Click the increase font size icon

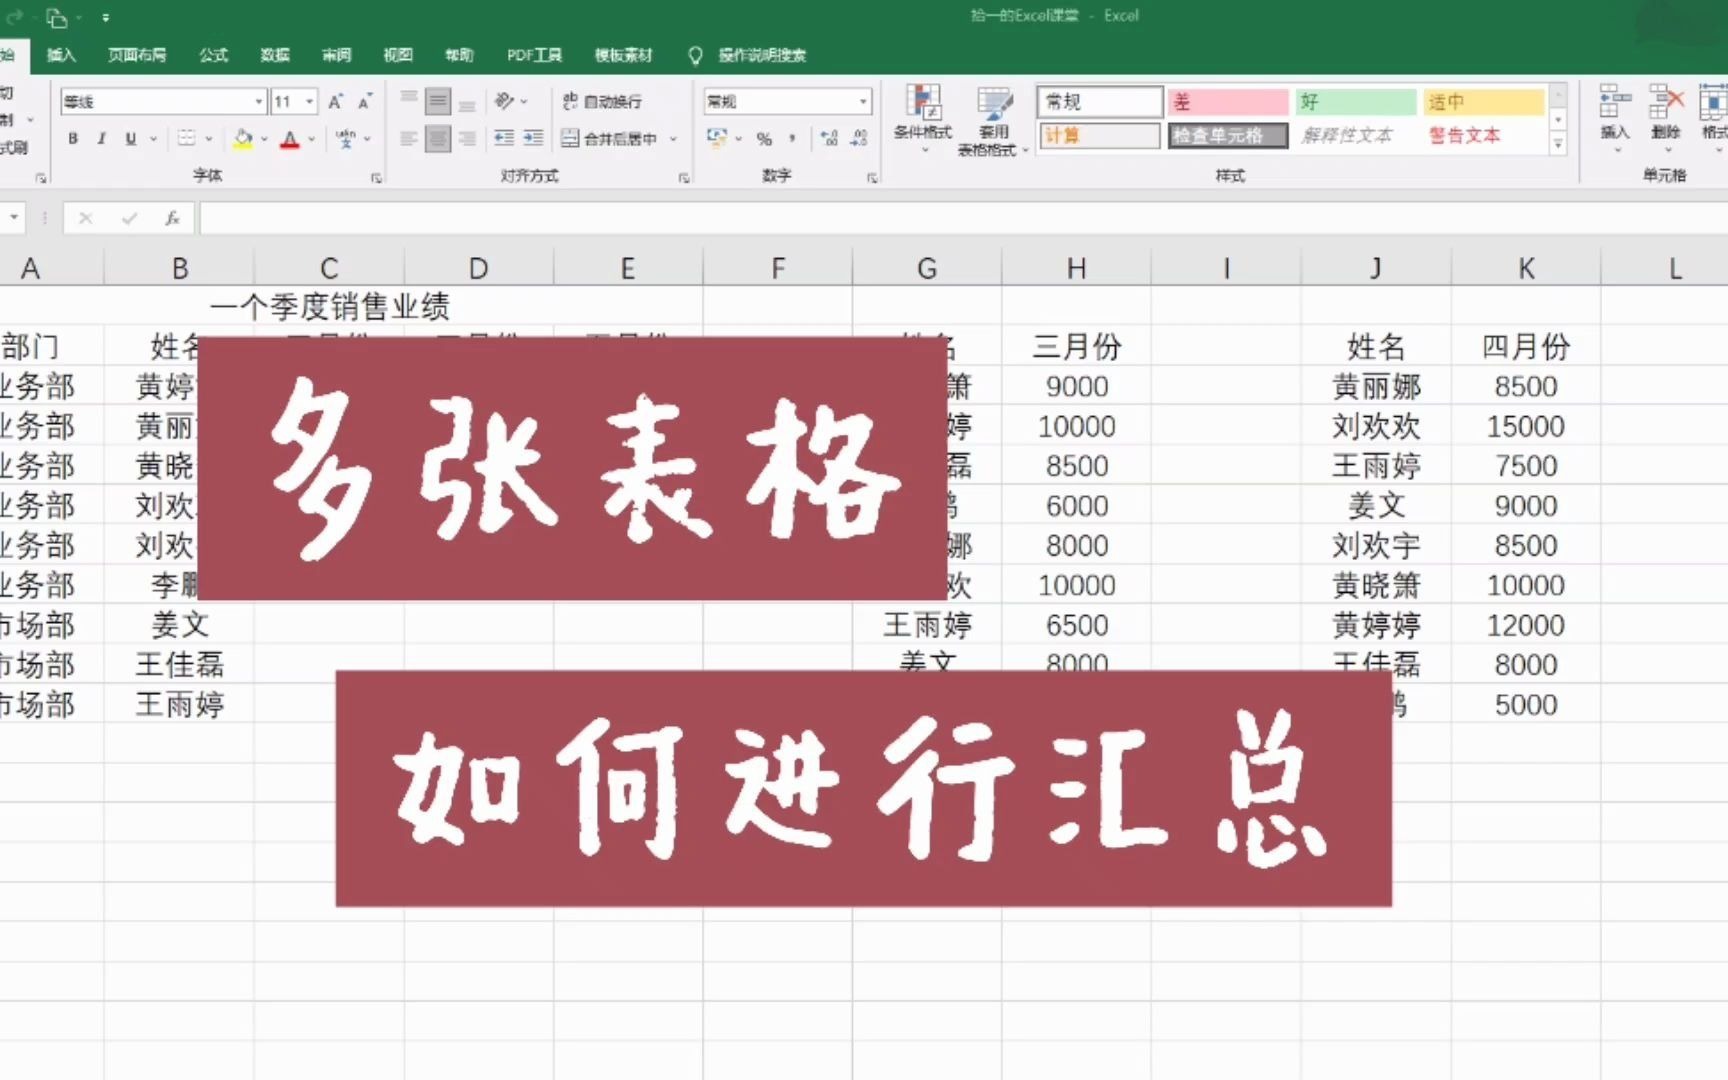point(336,101)
